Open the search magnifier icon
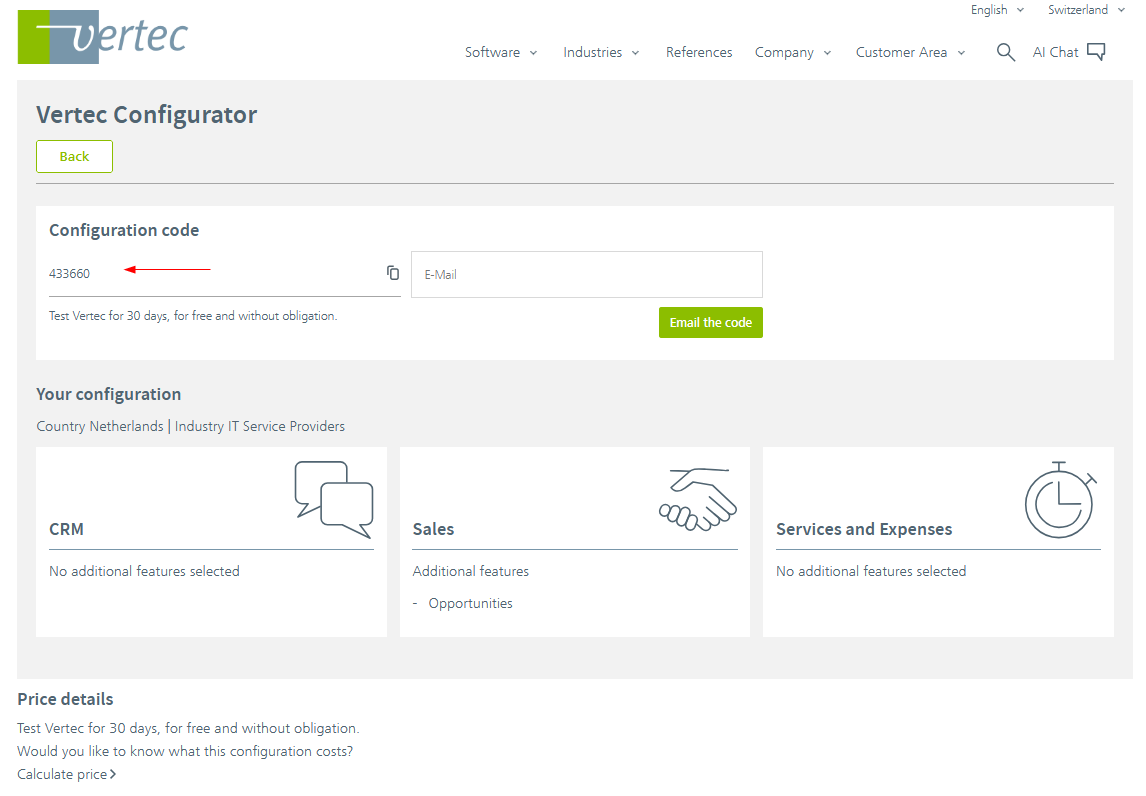Screen dimensions: 1146x796 click(x=1006, y=52)
